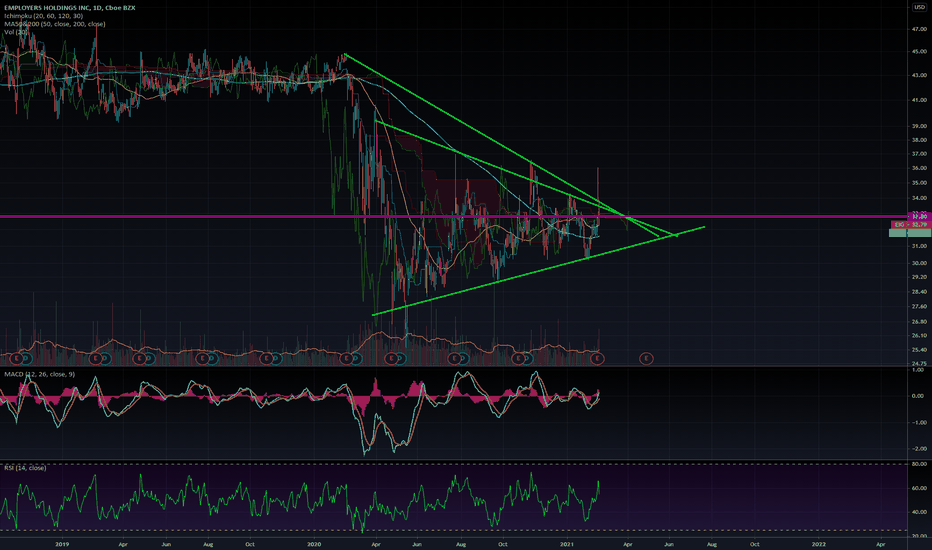Select the USD currency button on price axis
The height and width of the screenshot is (550, 932).
[x=919, y=7]
